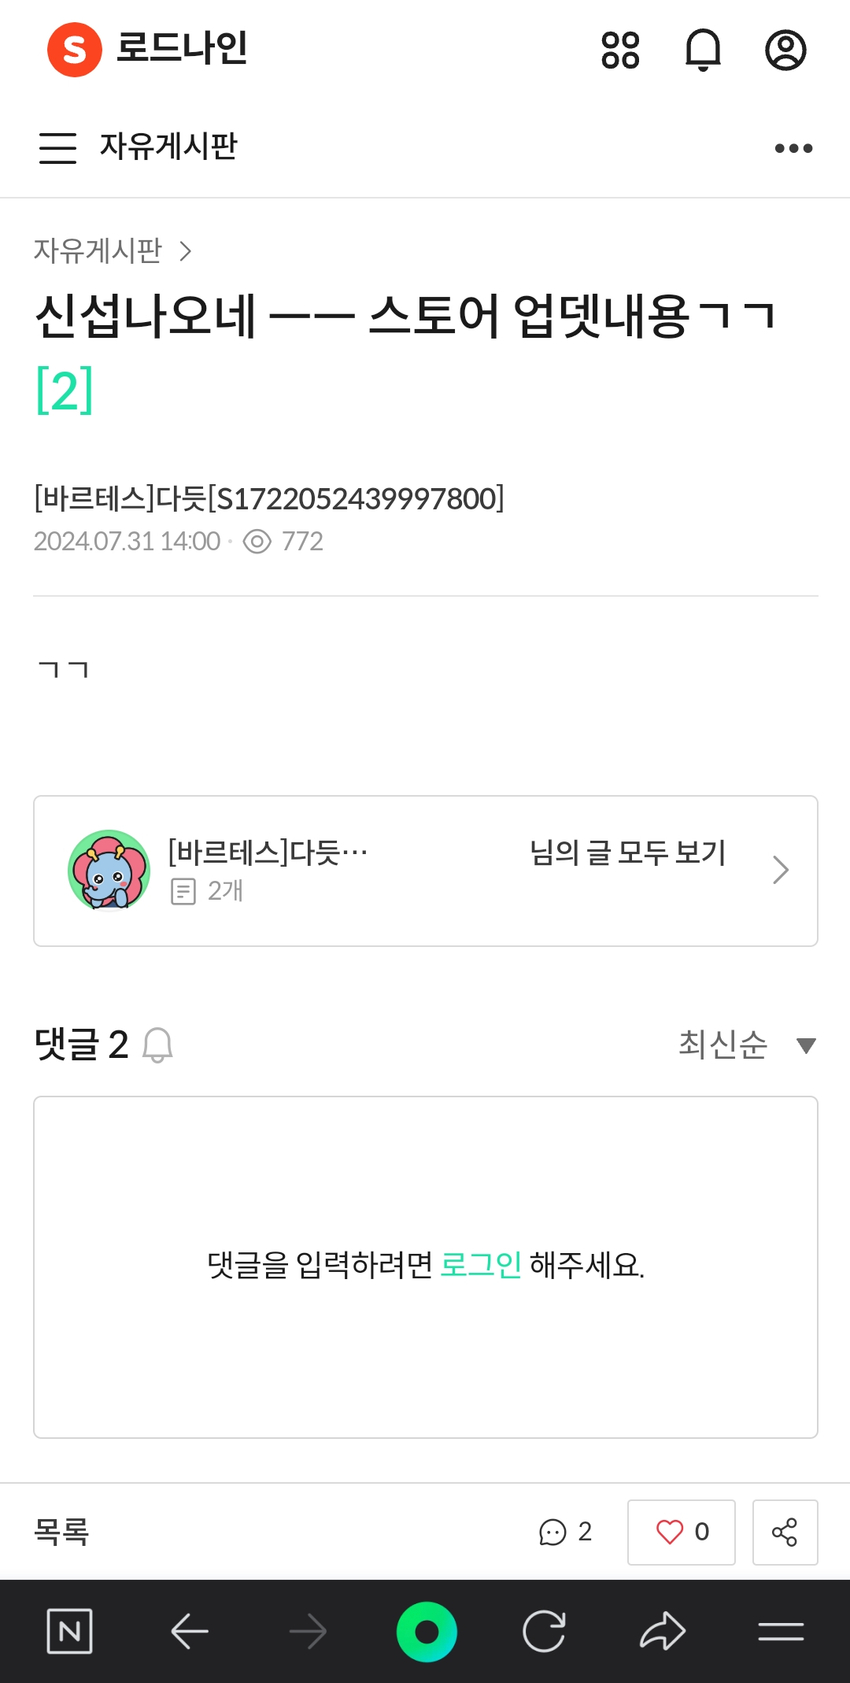Toggle comment notification bell next to 댓글 2

point(157,1045)
